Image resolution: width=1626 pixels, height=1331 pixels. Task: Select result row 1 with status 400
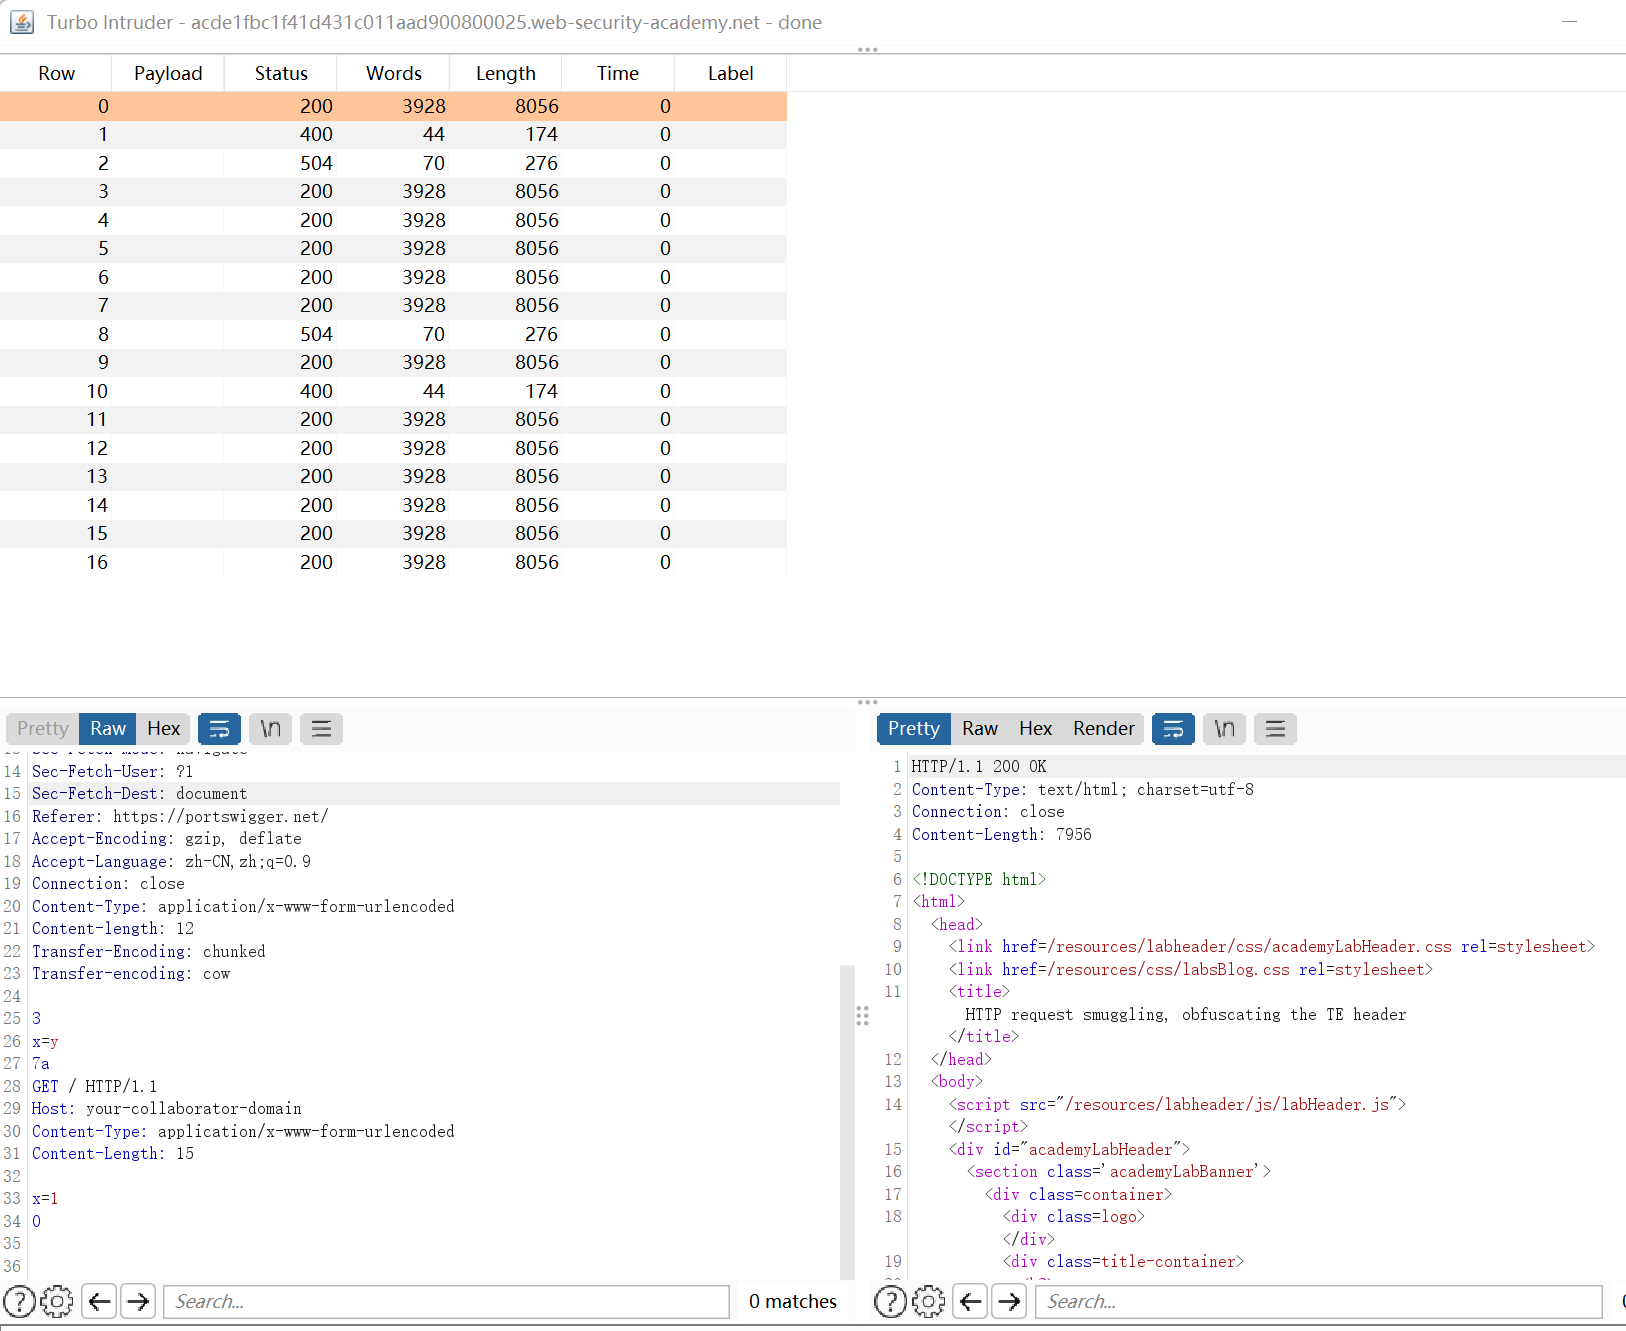(393, 135)
